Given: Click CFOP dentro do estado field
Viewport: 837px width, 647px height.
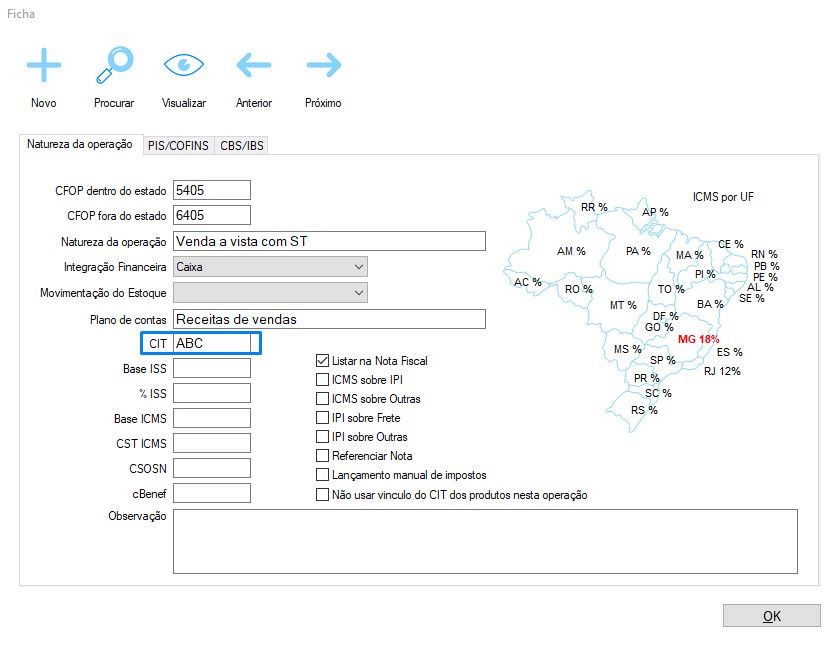Looking at the screenshot, I should (211, 190).
